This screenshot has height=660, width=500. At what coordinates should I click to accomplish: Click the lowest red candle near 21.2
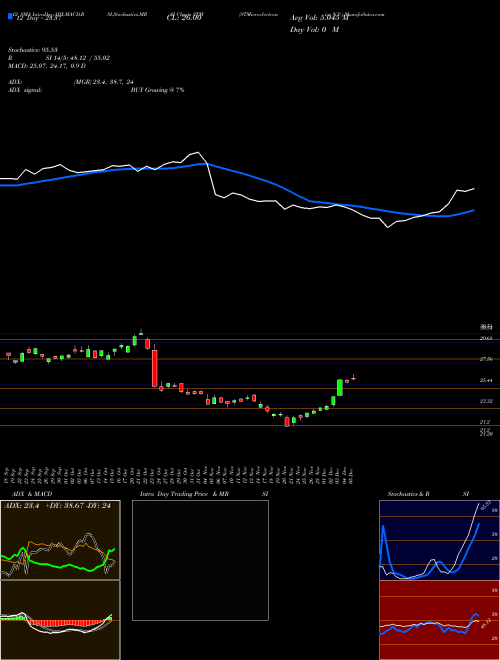[287, 422]
